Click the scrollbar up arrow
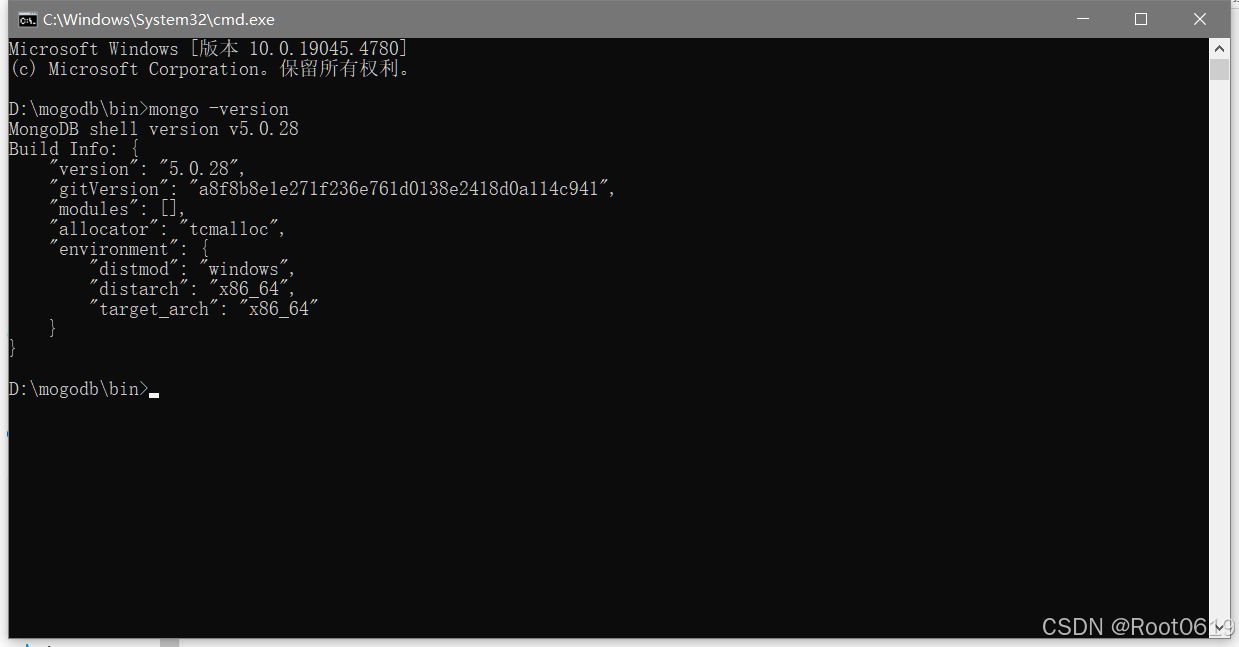1239x647 pixels. [x=1219, y=48]
